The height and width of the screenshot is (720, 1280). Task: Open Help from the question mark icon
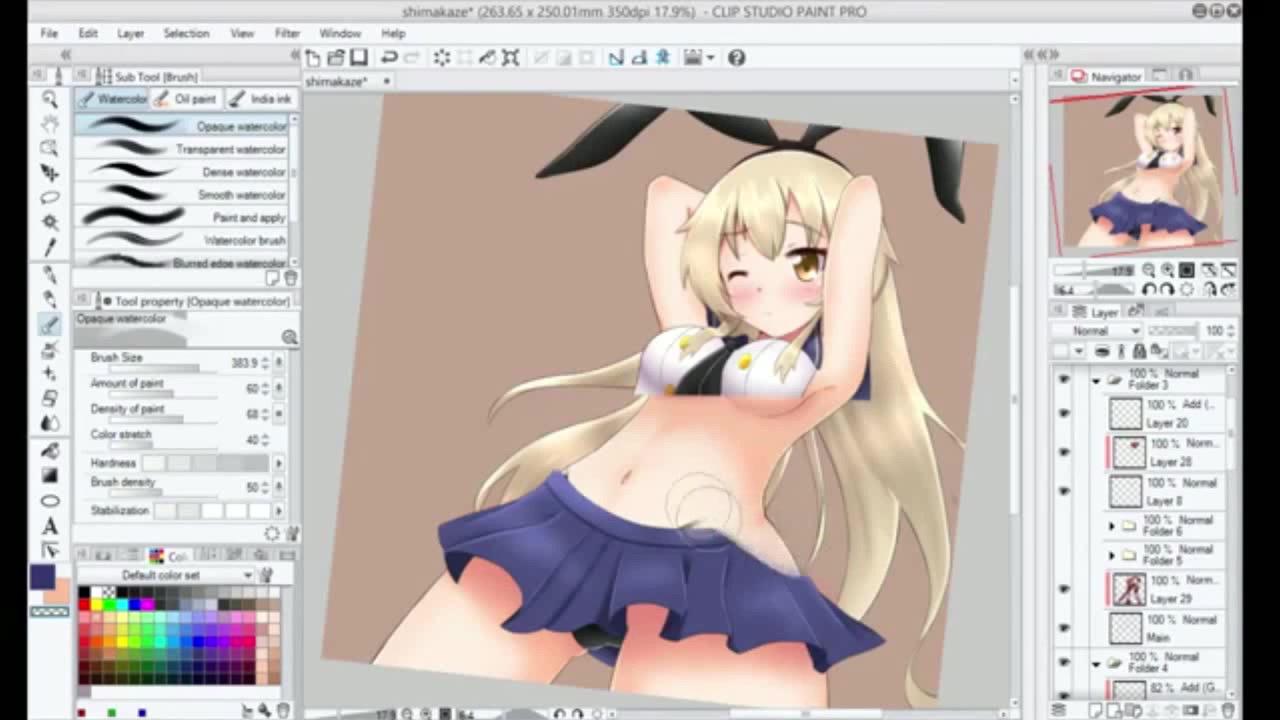coord(737,58)
